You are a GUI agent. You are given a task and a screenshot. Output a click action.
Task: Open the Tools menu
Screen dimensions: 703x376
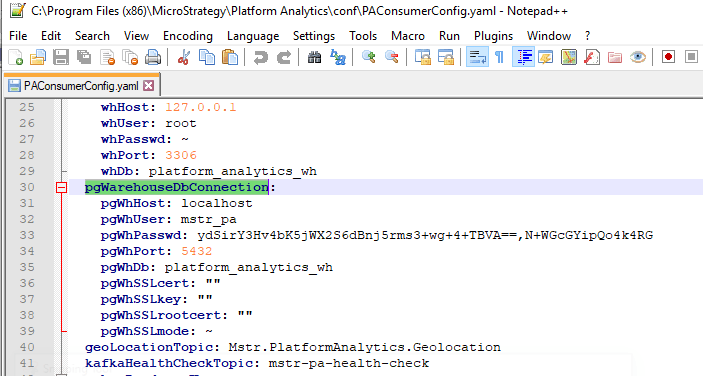click(363, 36)
